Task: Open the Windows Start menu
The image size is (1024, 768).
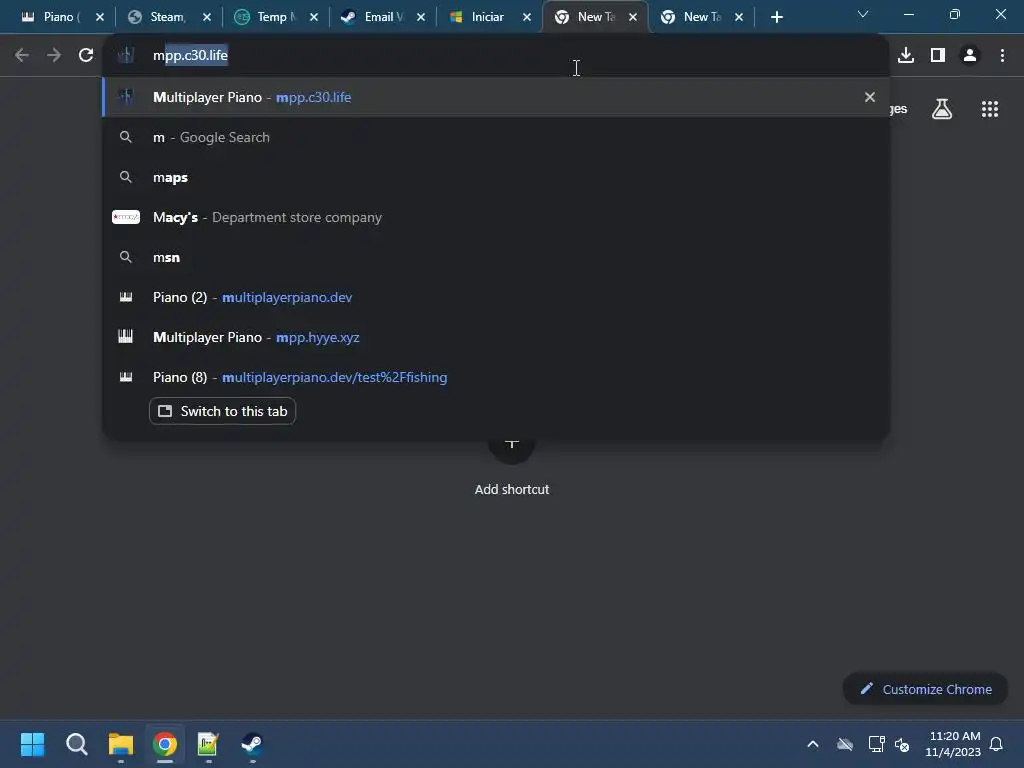Action: point(32,744)
